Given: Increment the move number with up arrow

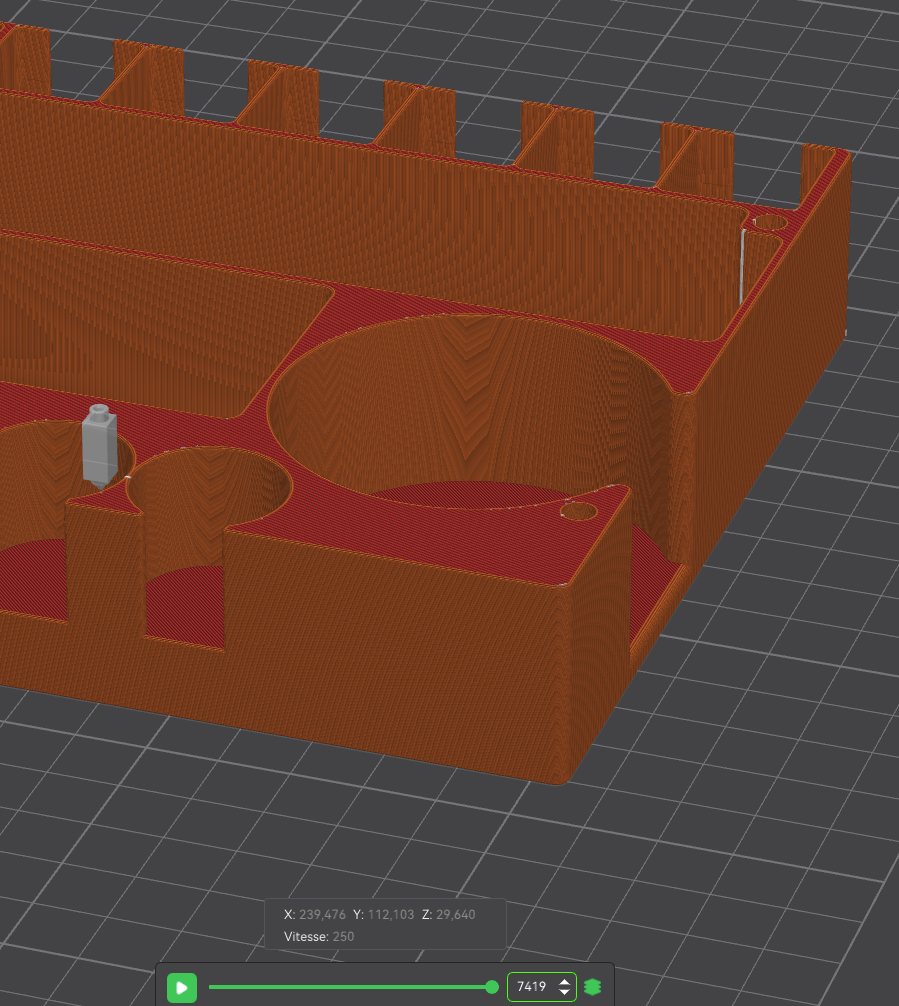Looking at the screenshot, I should pyautogui.click(x=564, y=982).
